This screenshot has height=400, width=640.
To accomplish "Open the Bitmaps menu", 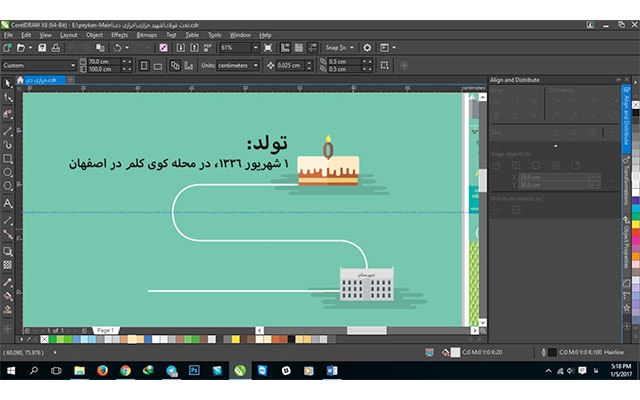I will (x=147, y=35).
